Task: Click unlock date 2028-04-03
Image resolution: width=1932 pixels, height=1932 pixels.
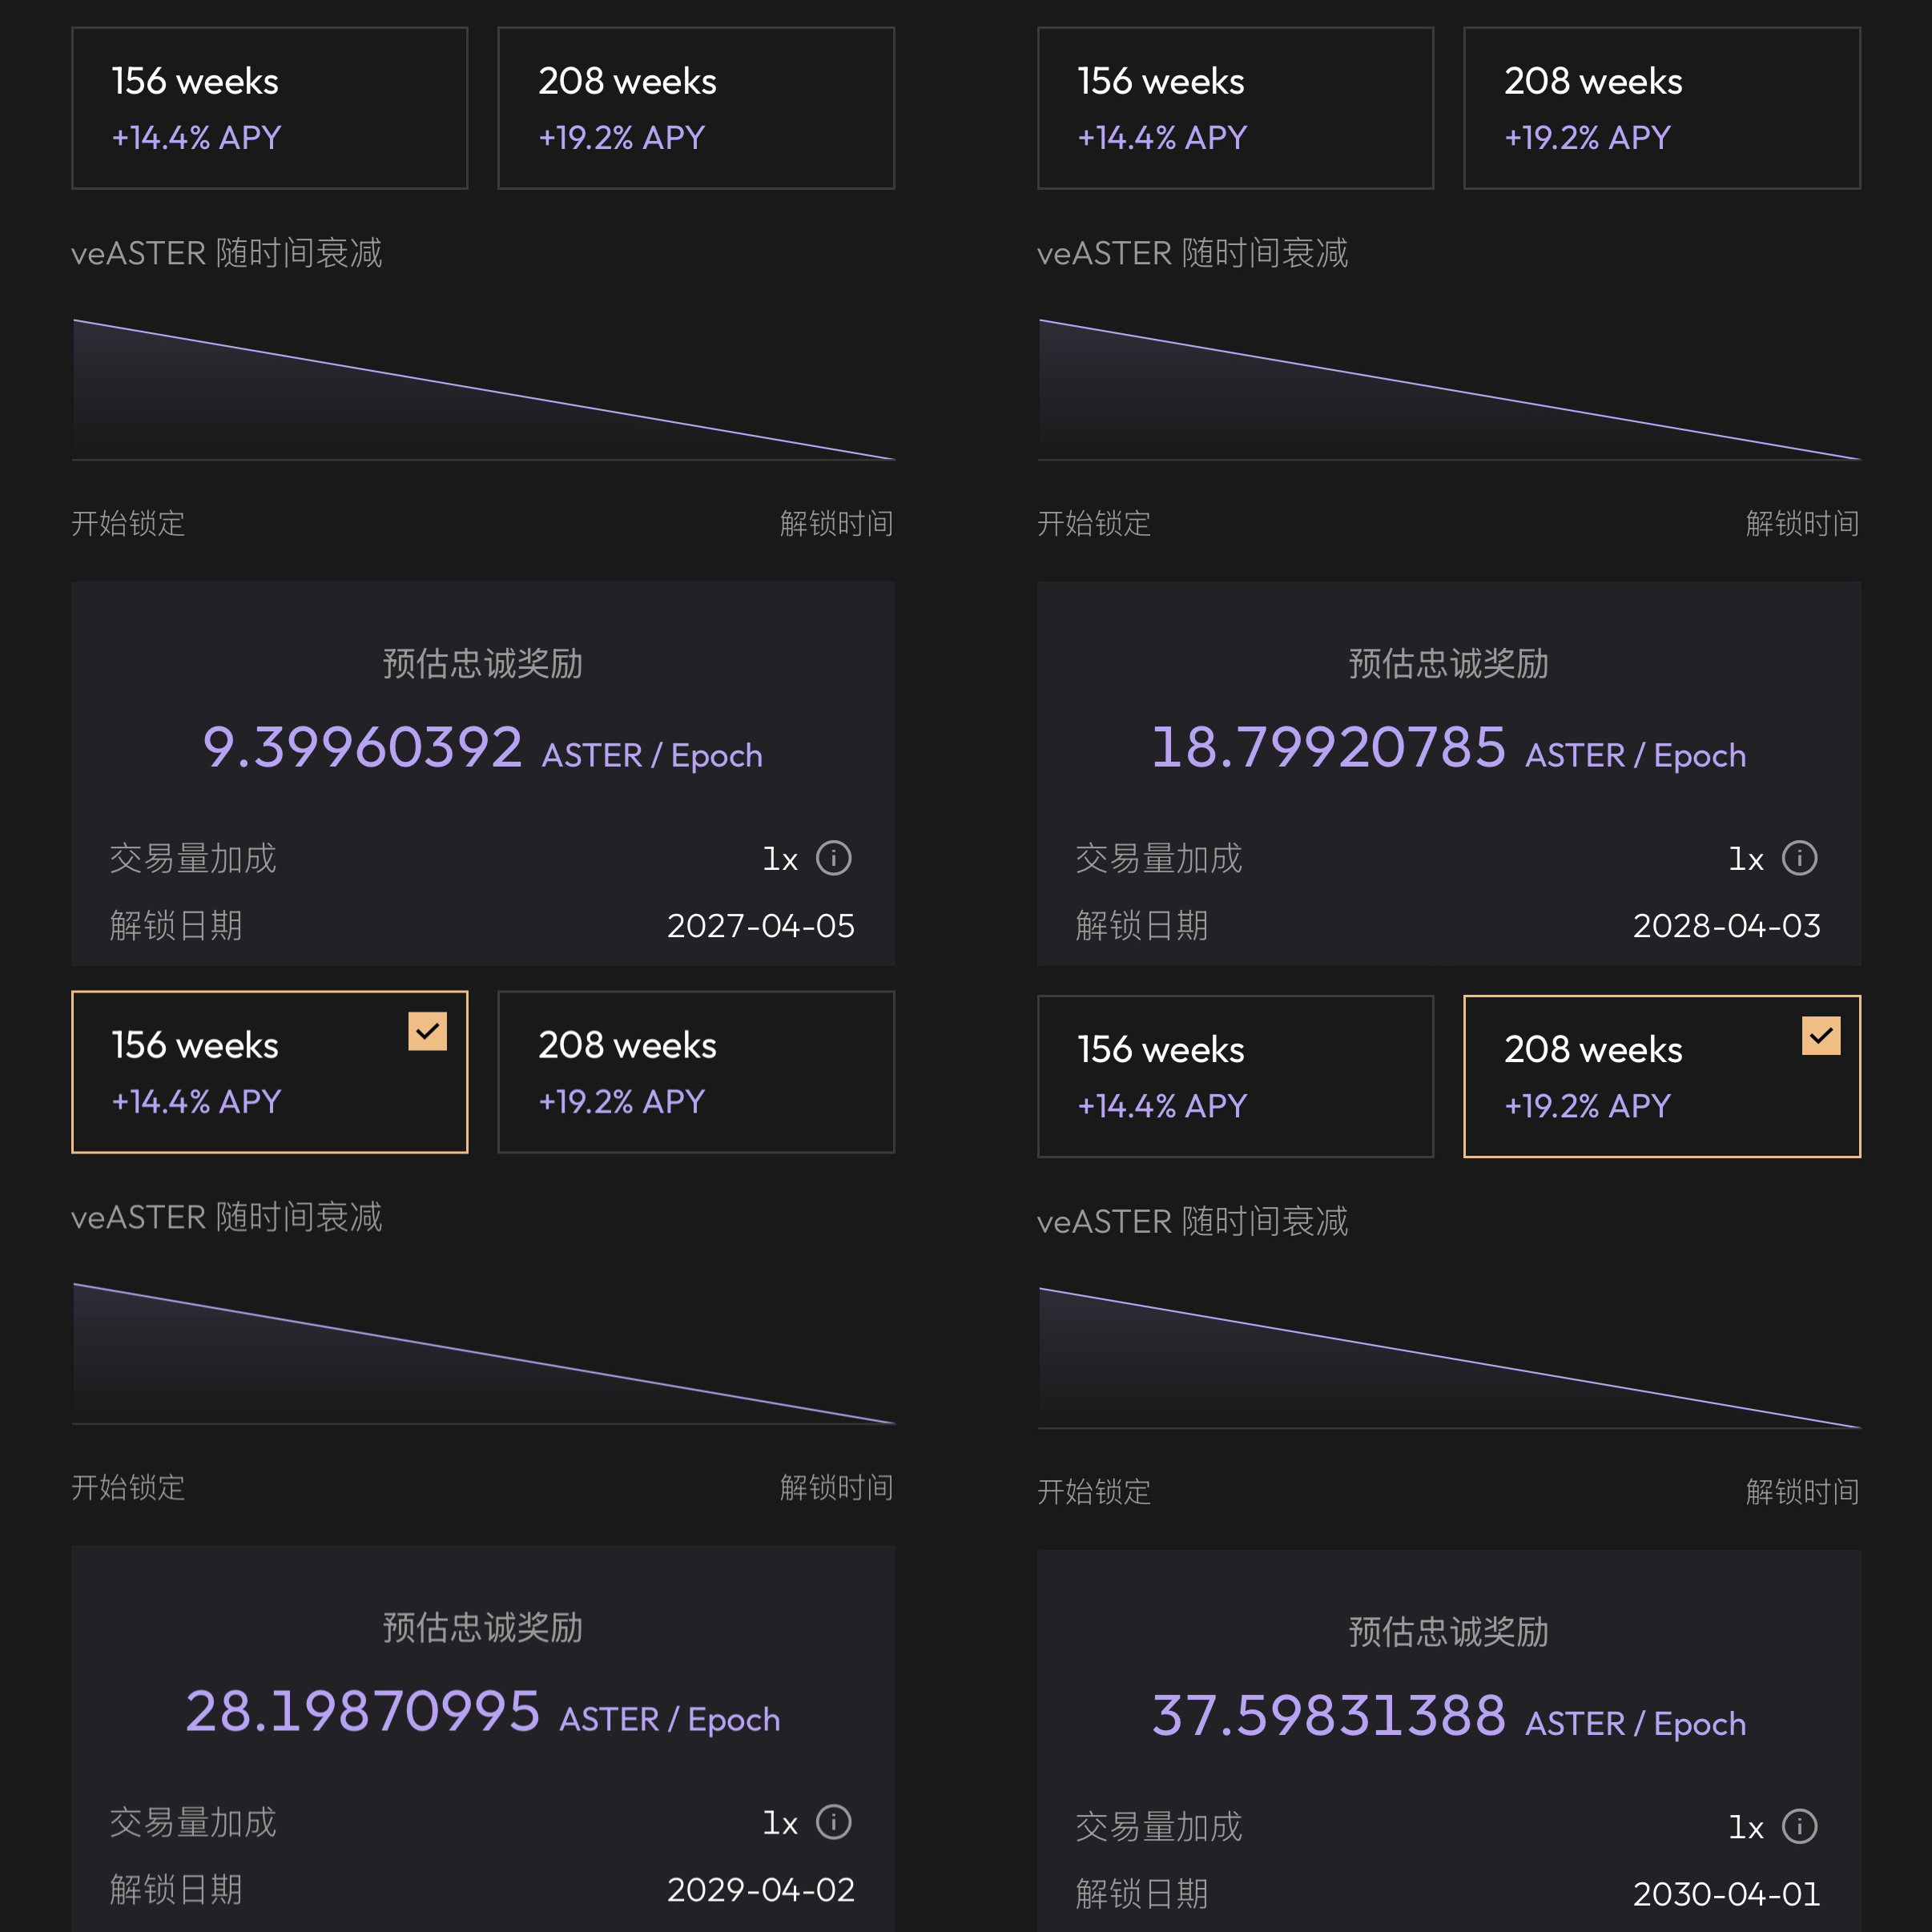Action: coord(1726,926)
